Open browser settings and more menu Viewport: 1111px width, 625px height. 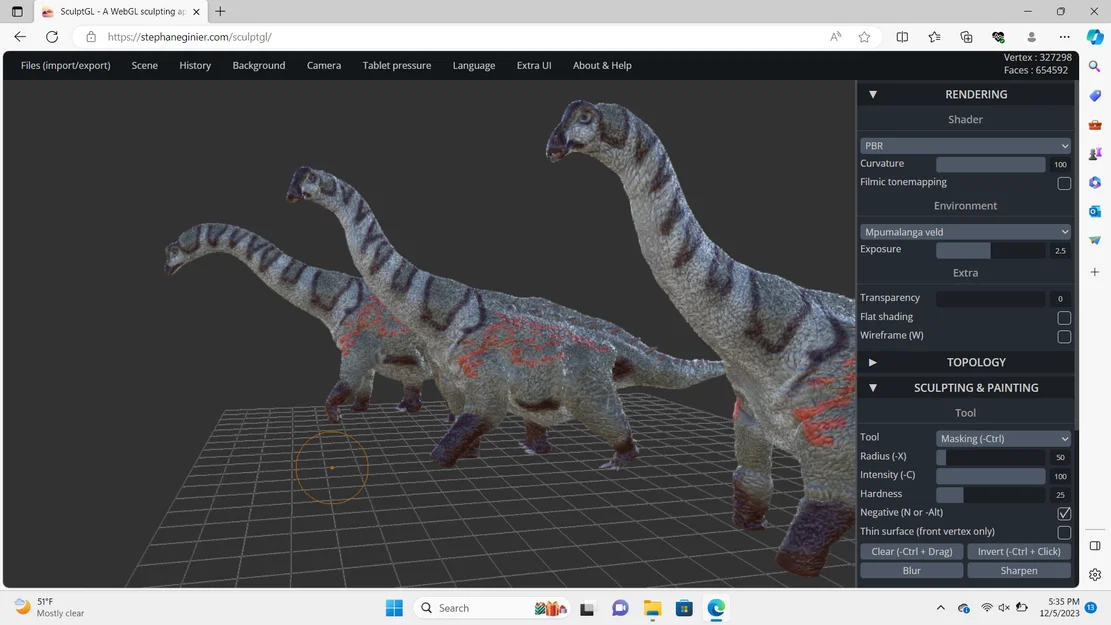coord(1064,37)
